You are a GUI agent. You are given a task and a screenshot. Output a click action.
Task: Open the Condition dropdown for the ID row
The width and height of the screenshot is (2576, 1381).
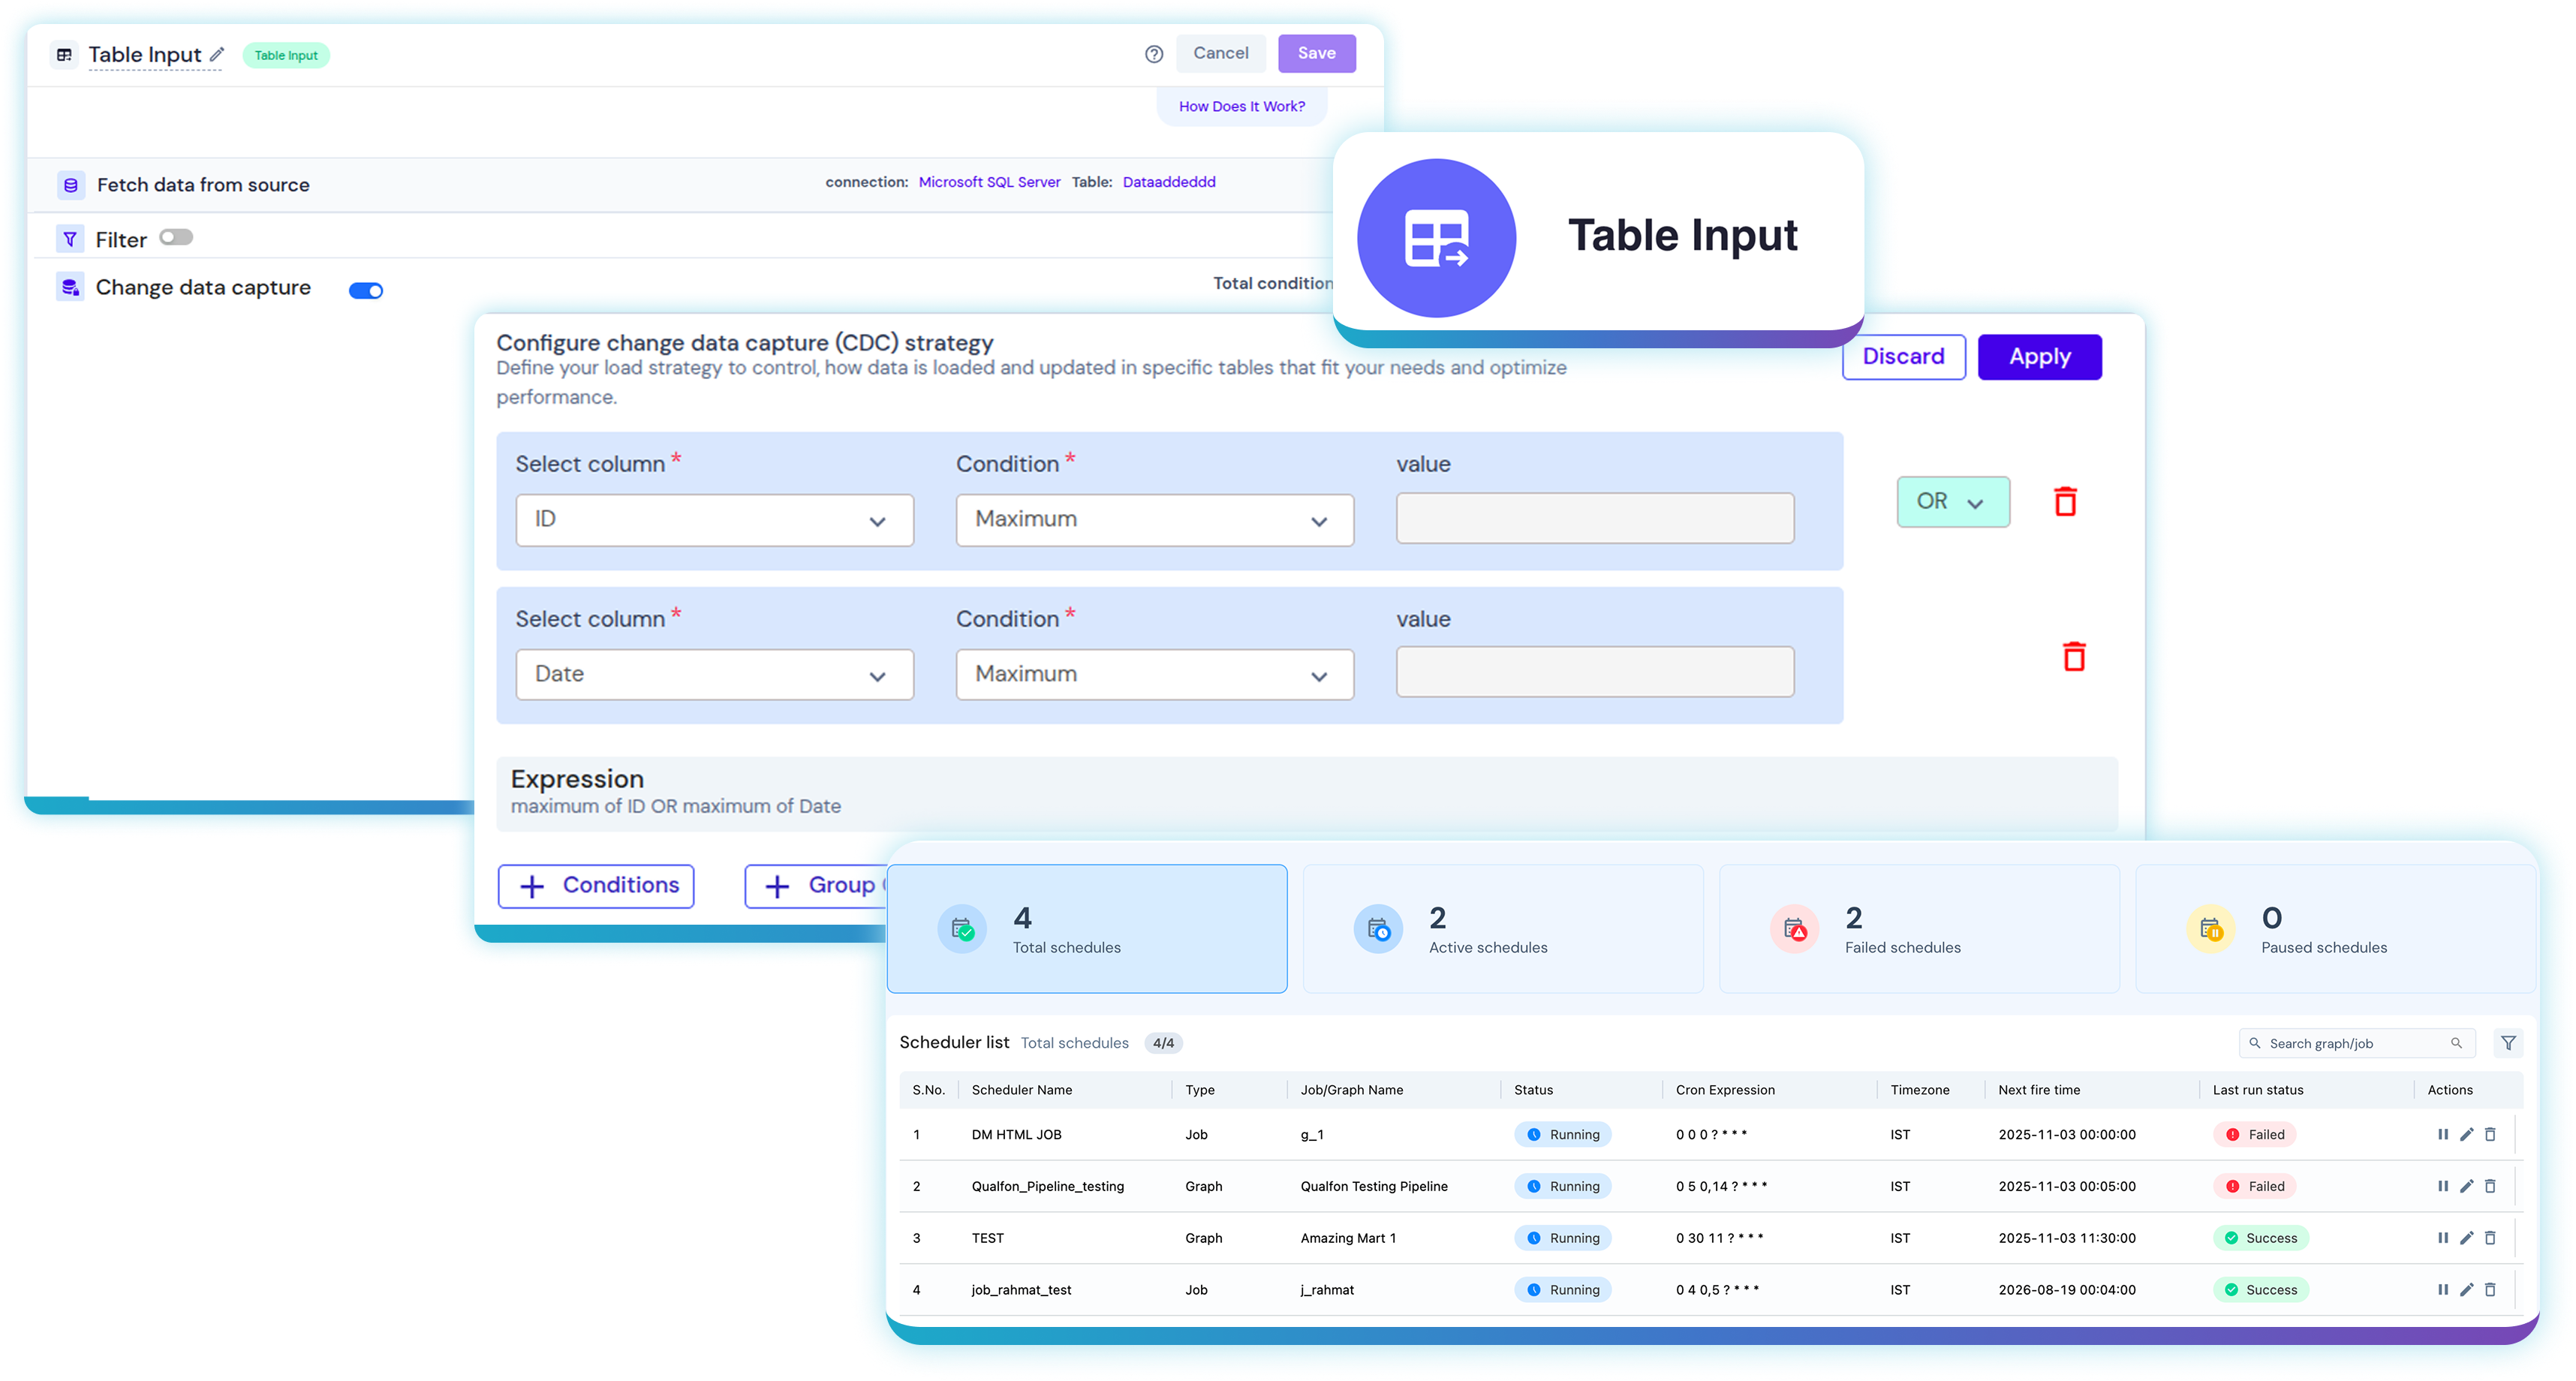pyautogui.click(x=1155, y=520)
